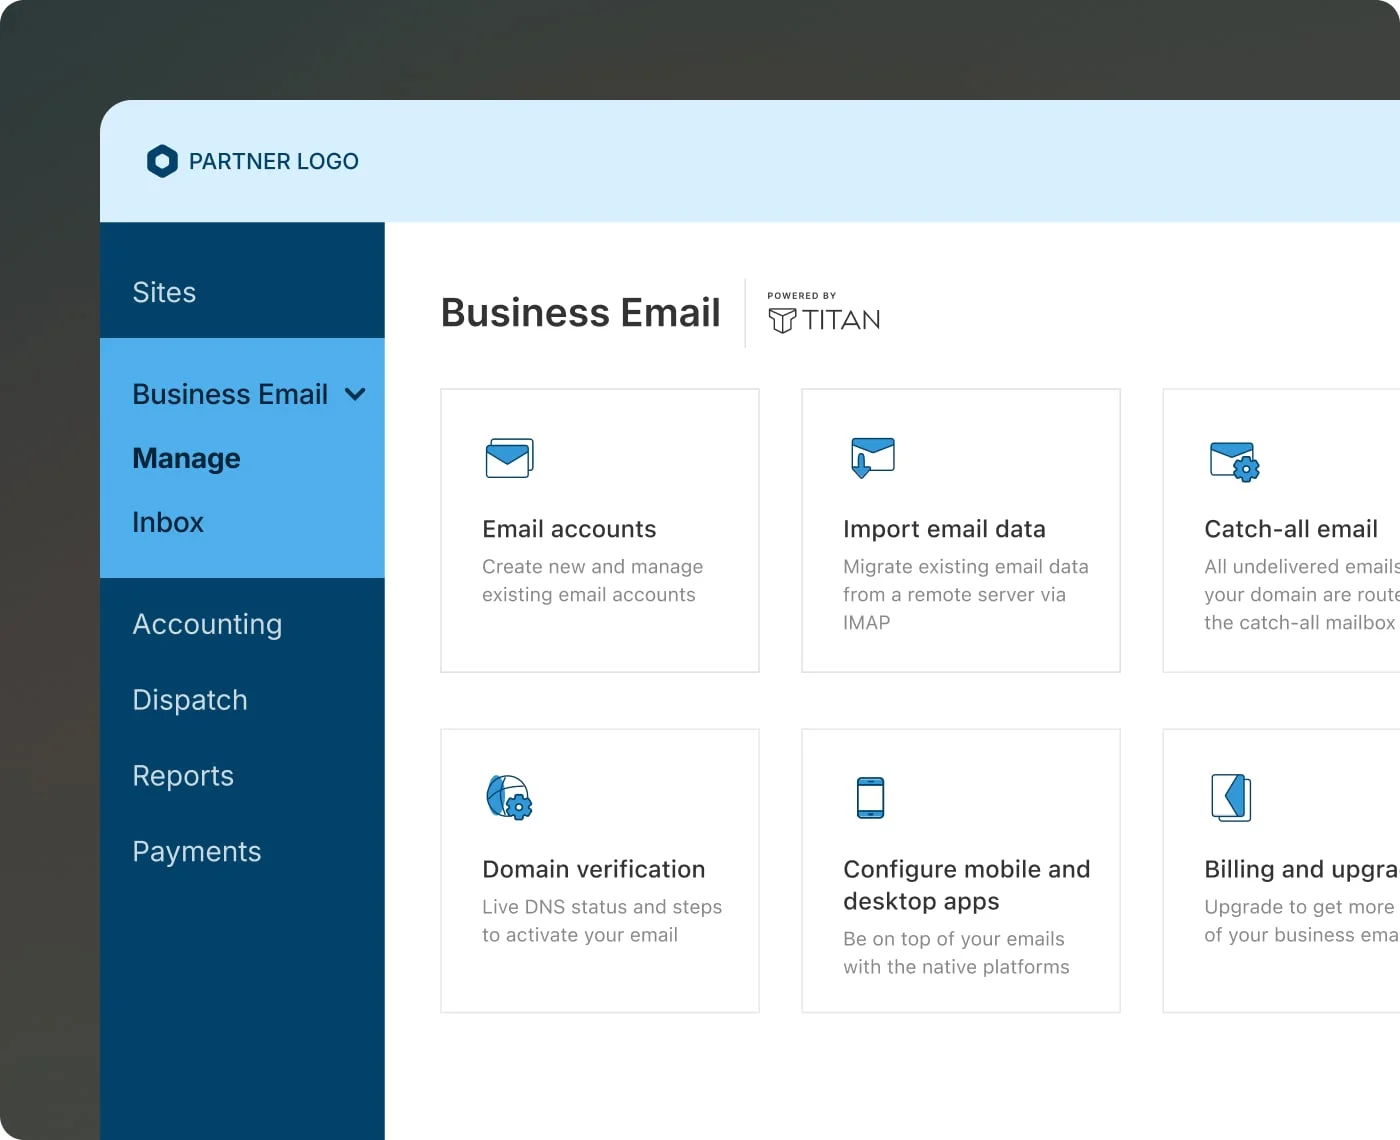Click the Titan logo icon
The image size is (1400, 1140).
coord(782,320)
